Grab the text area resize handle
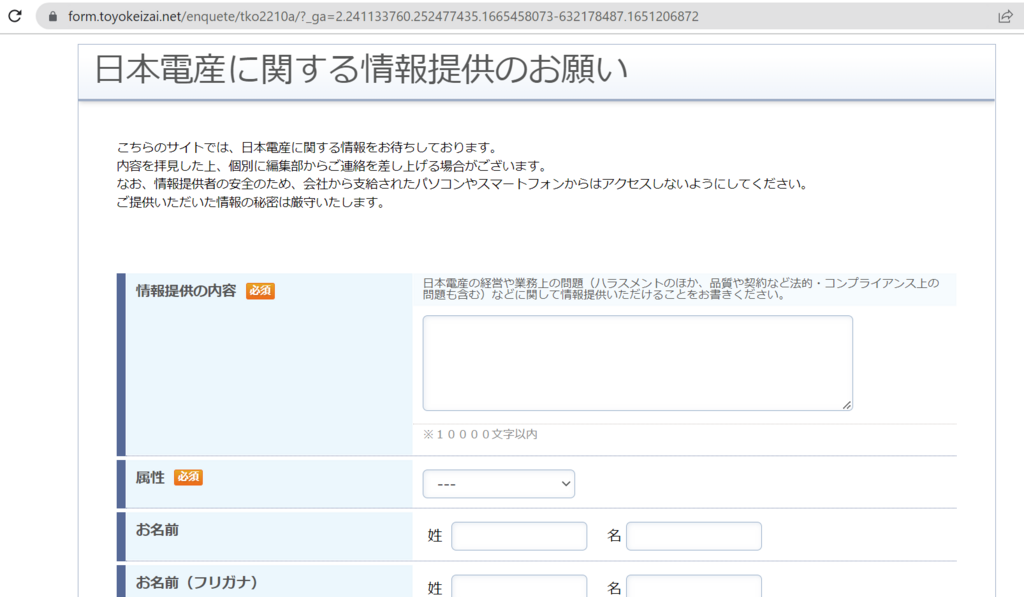This screenshot has width=1024, height=597. coord(846,405)
